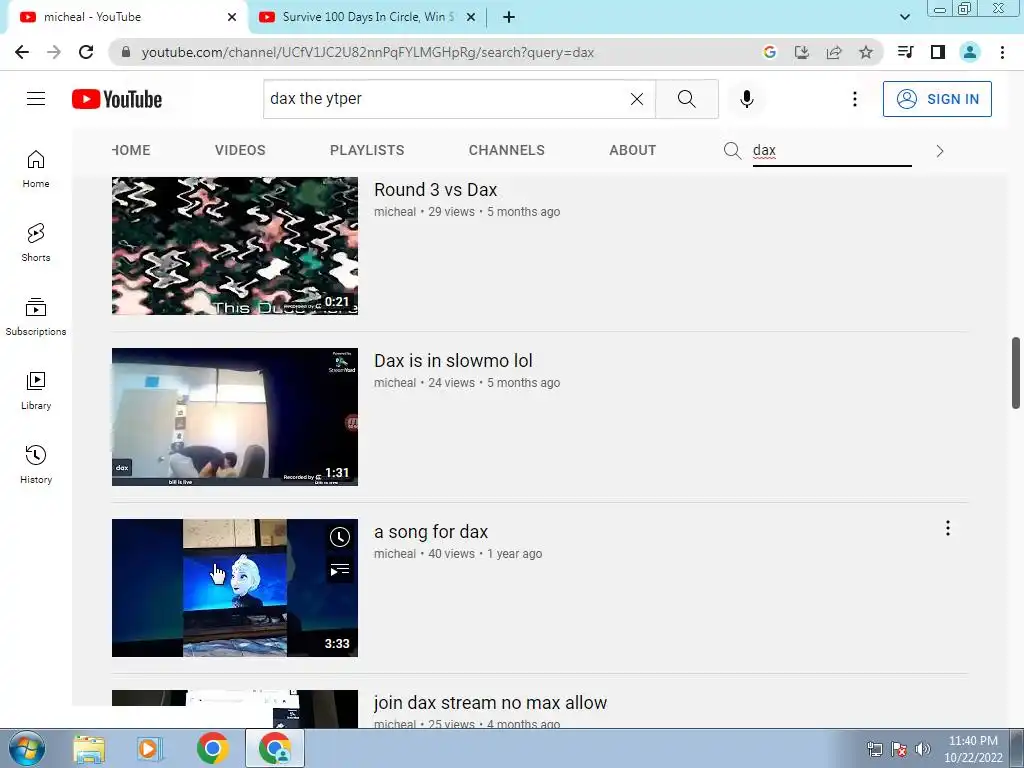
Task: Open the YouTube hamburger guide menu
Action: click(36, 99)
